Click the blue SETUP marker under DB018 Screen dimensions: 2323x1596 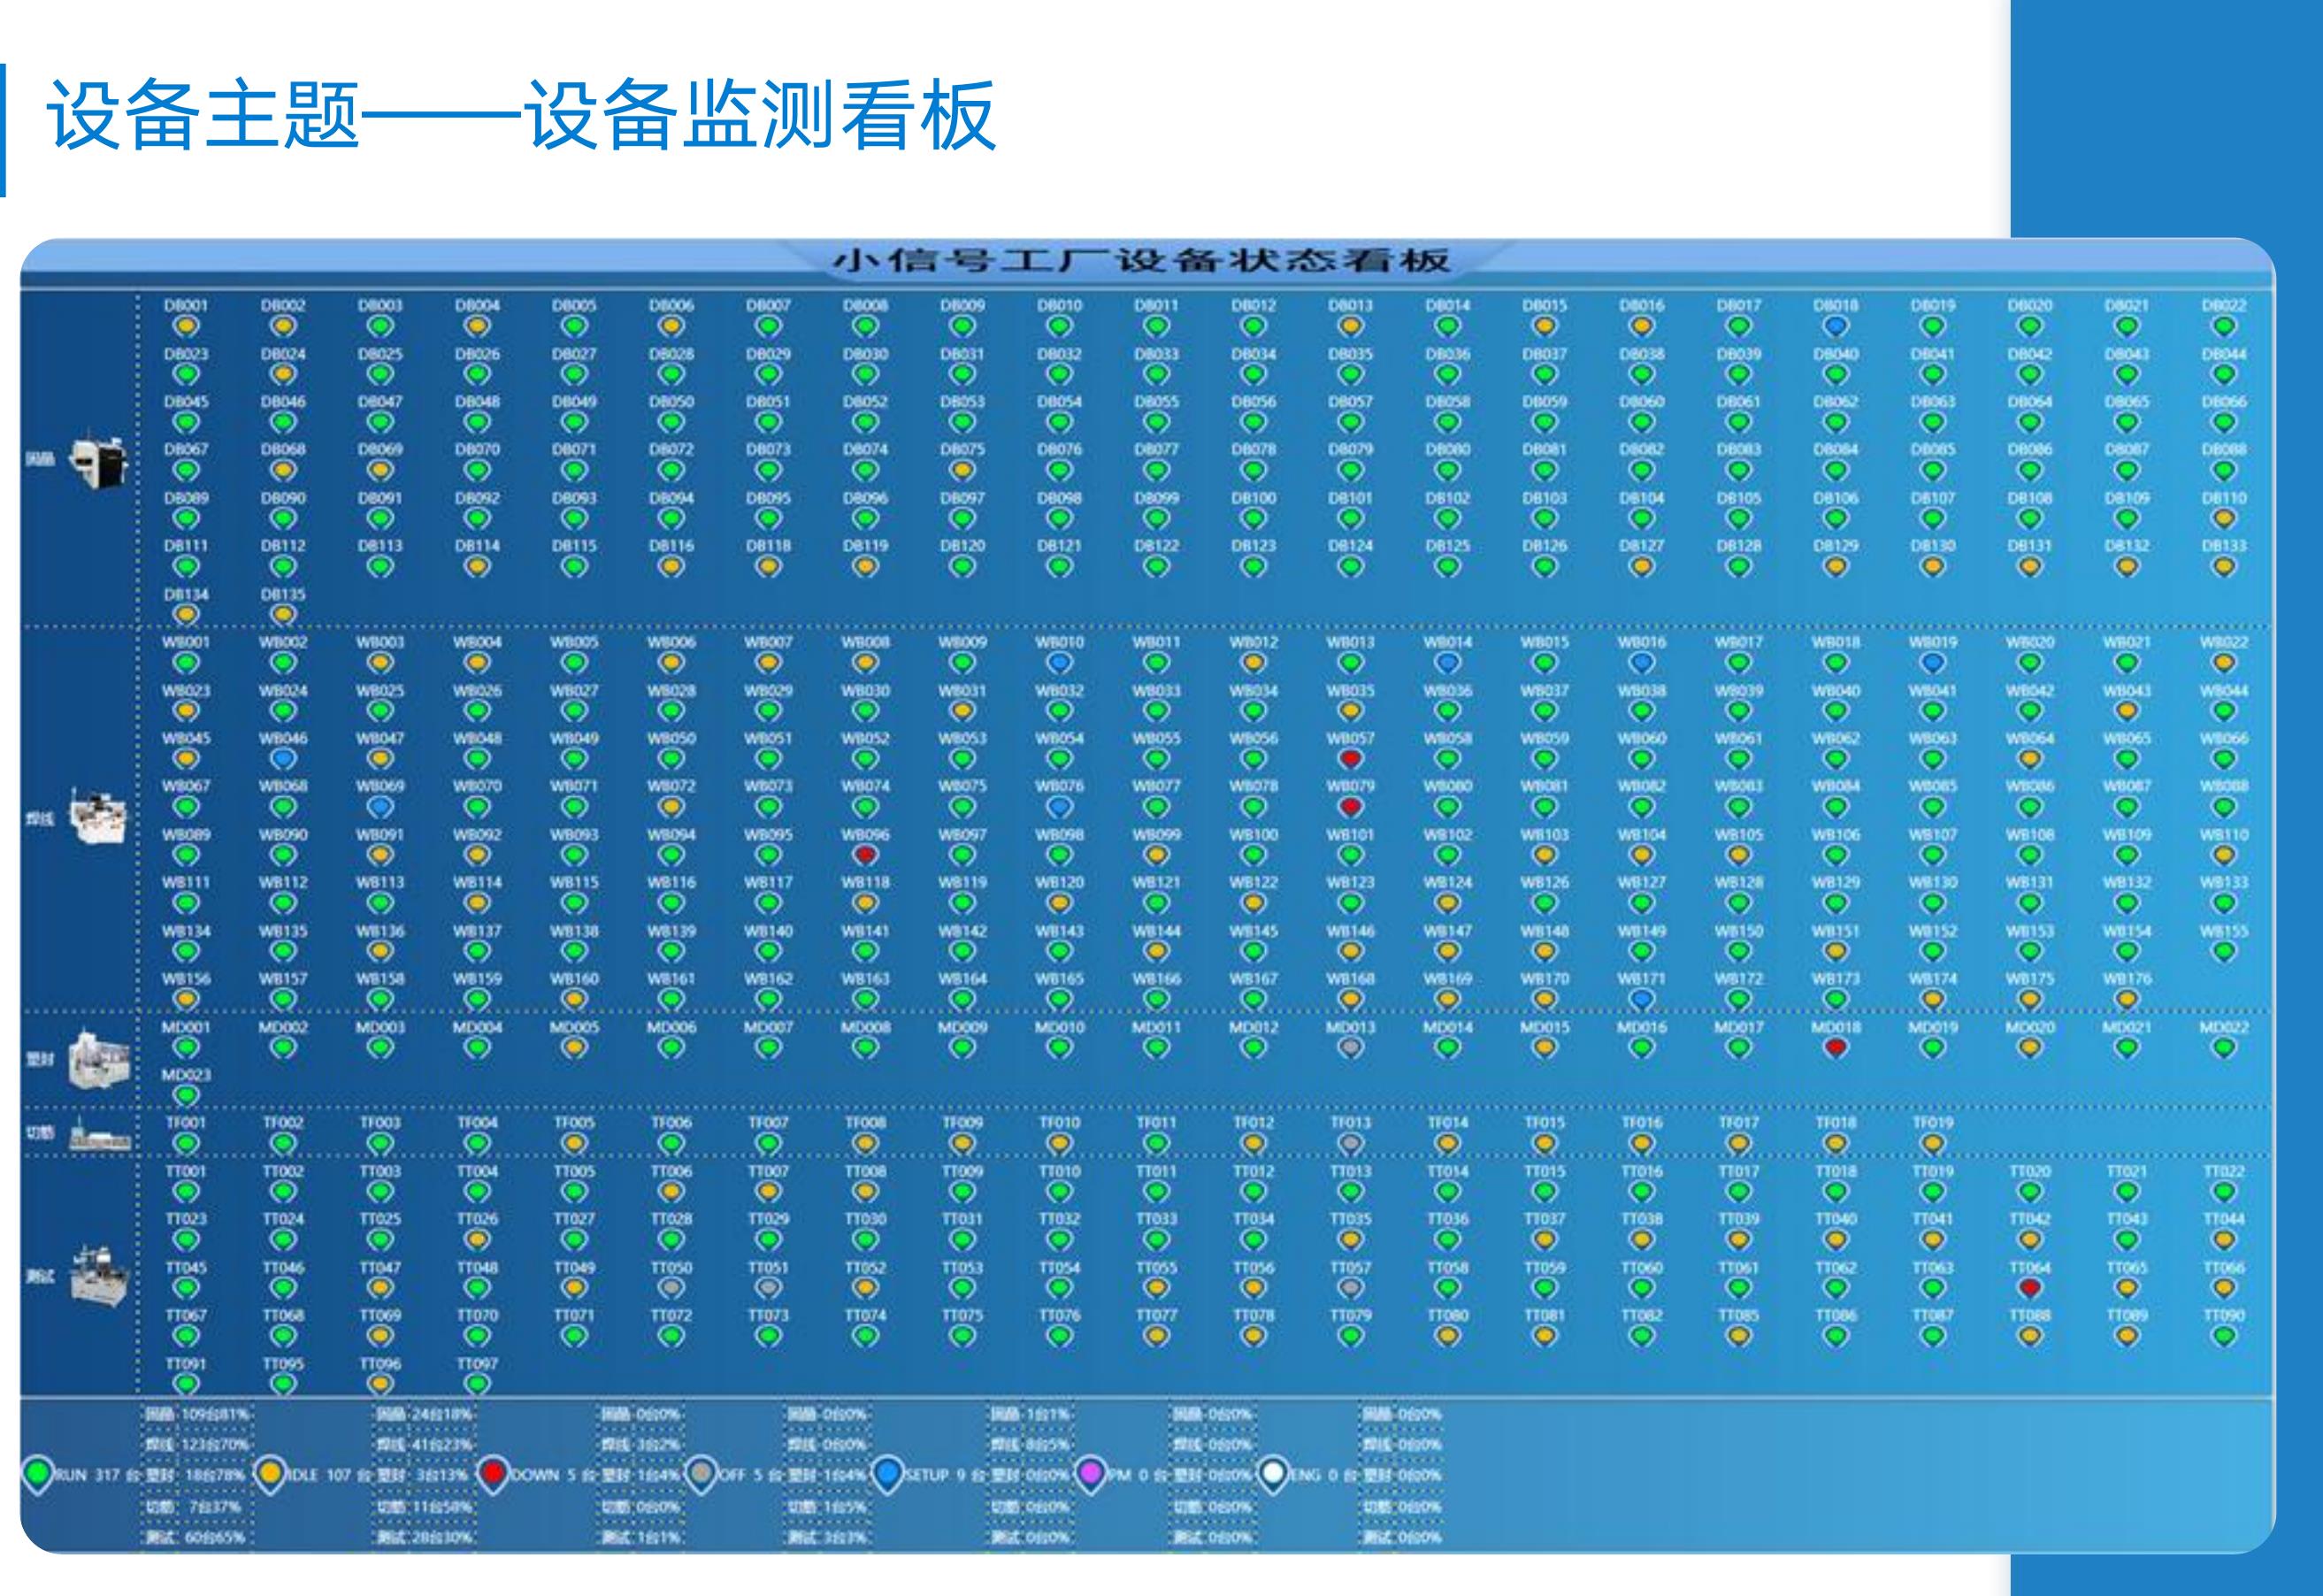(1835, 326)
